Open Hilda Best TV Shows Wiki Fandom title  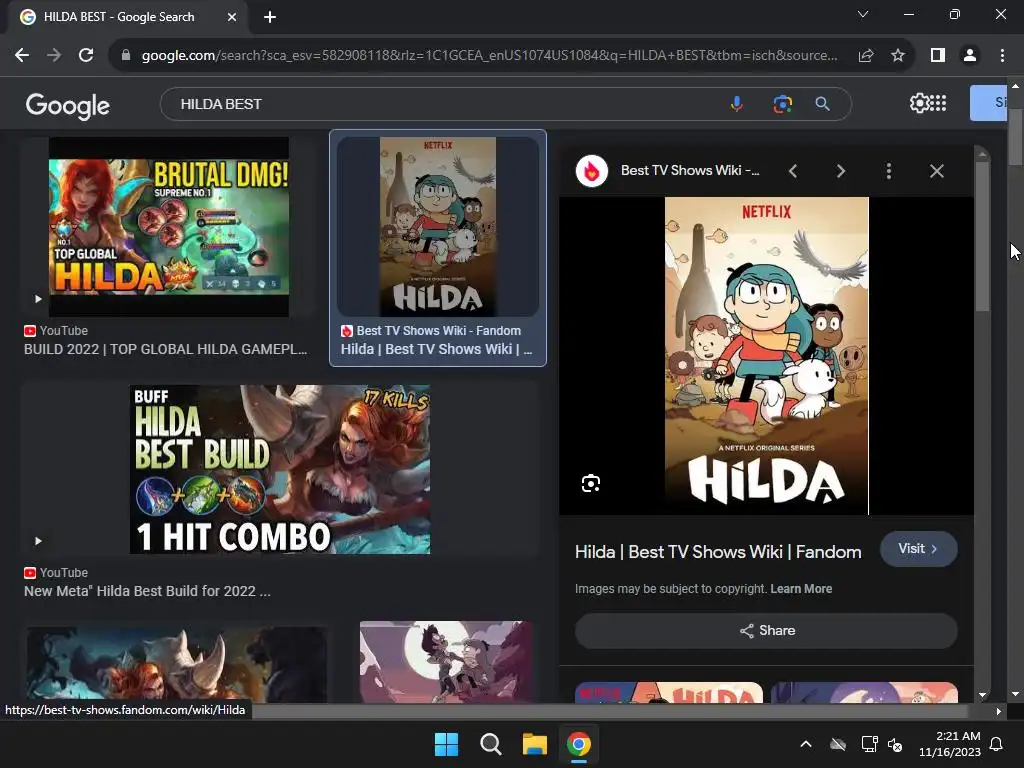coord(718,552)
